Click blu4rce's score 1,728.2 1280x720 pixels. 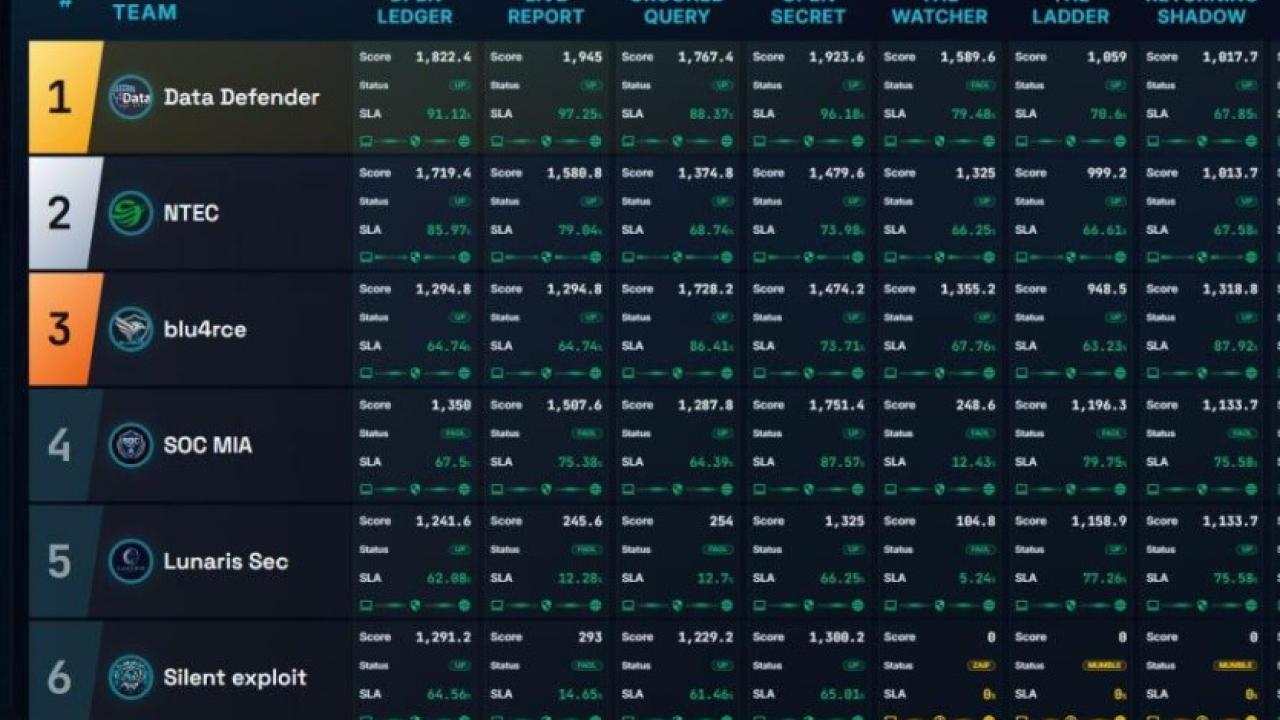tap(706, 289)
